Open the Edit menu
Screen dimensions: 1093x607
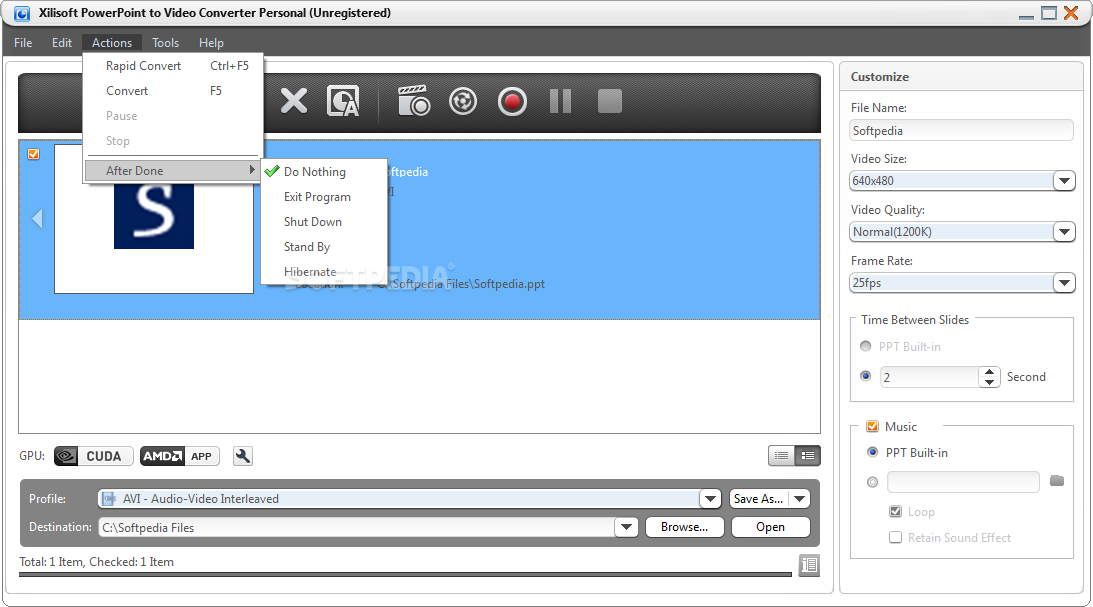pyautogui.click(x=61, y=43)
